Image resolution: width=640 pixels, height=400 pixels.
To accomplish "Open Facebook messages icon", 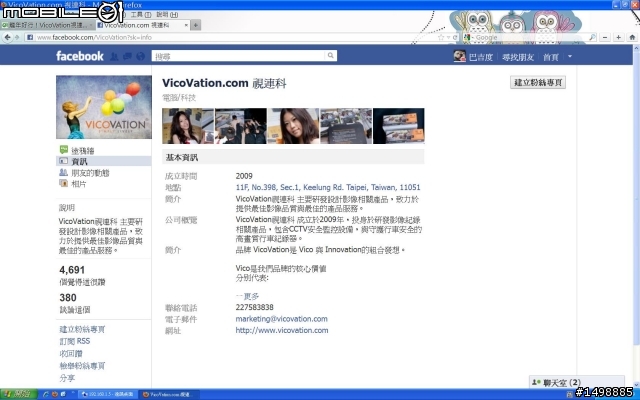I will (127, 56).
